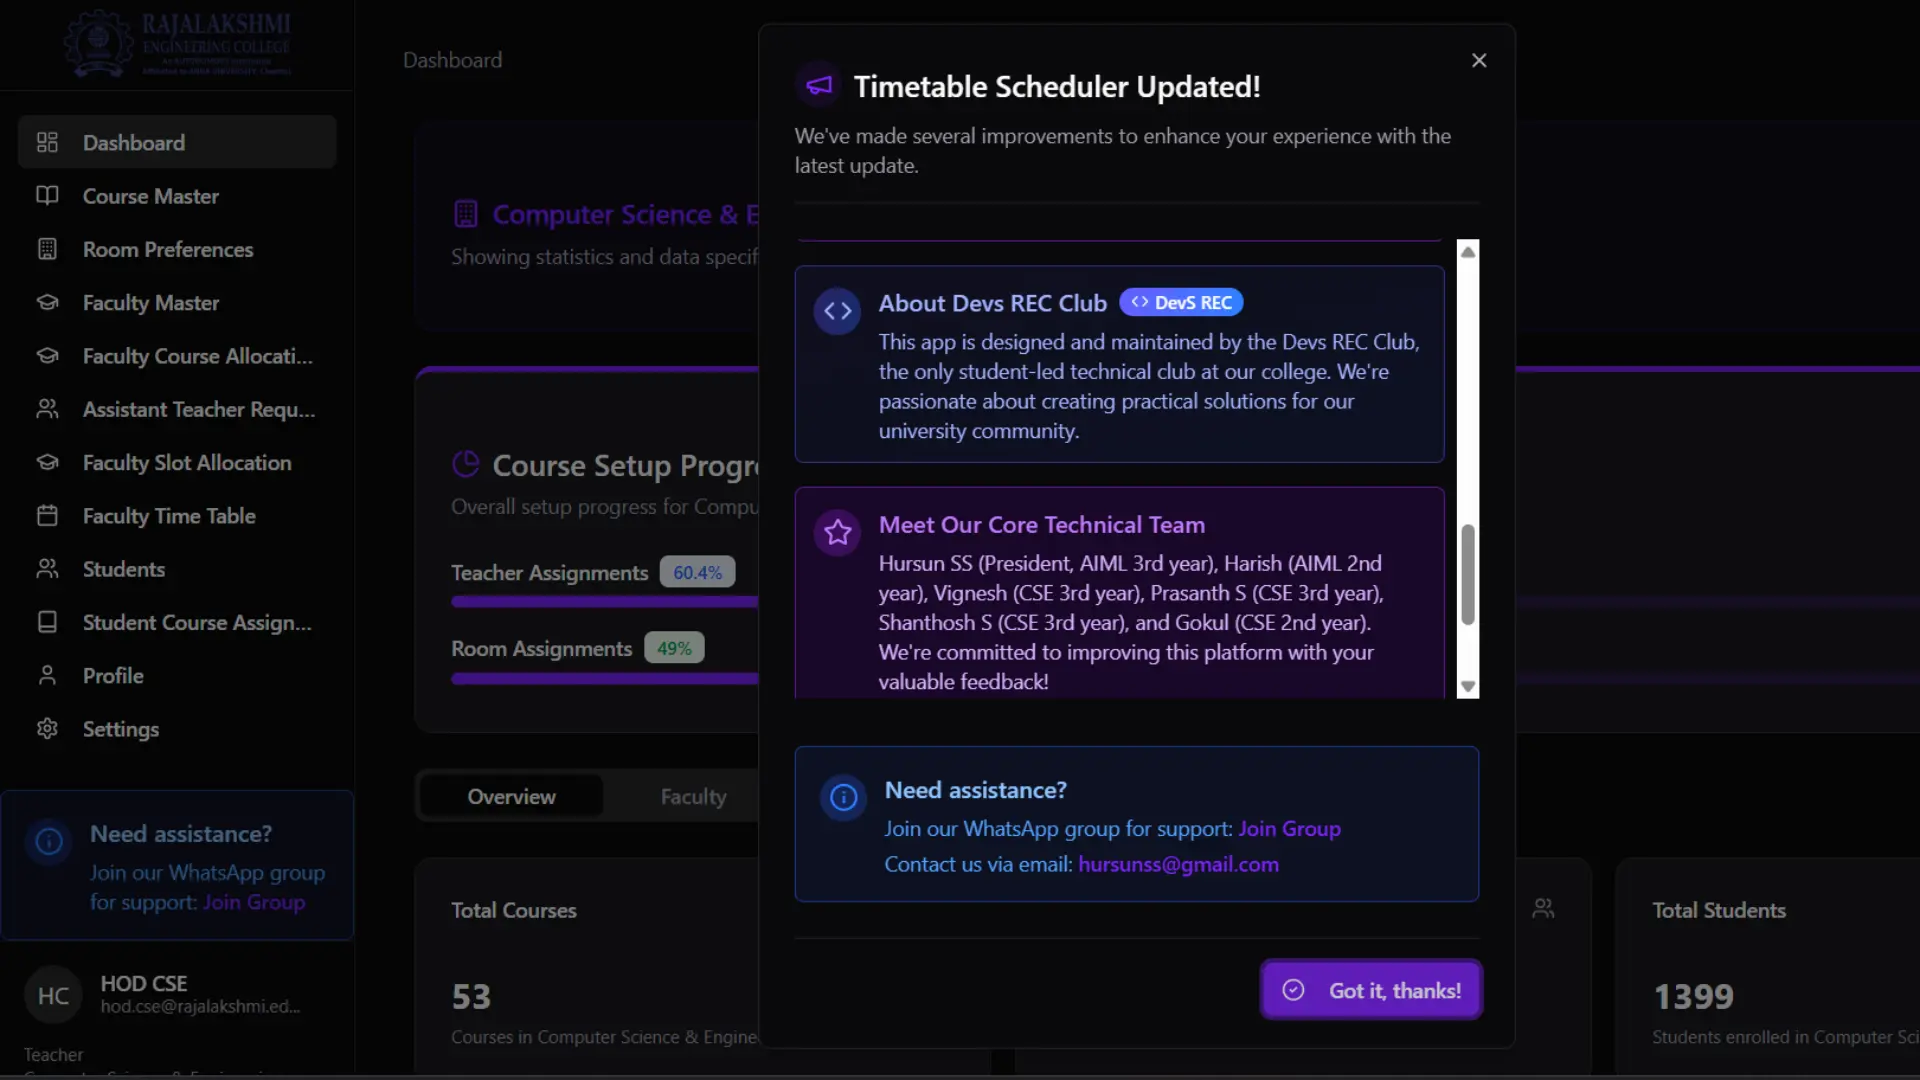Open Faculty Slot Allocation in sidebar
The height and width of the screenshot is (1080, 1920).
(187, 463)
